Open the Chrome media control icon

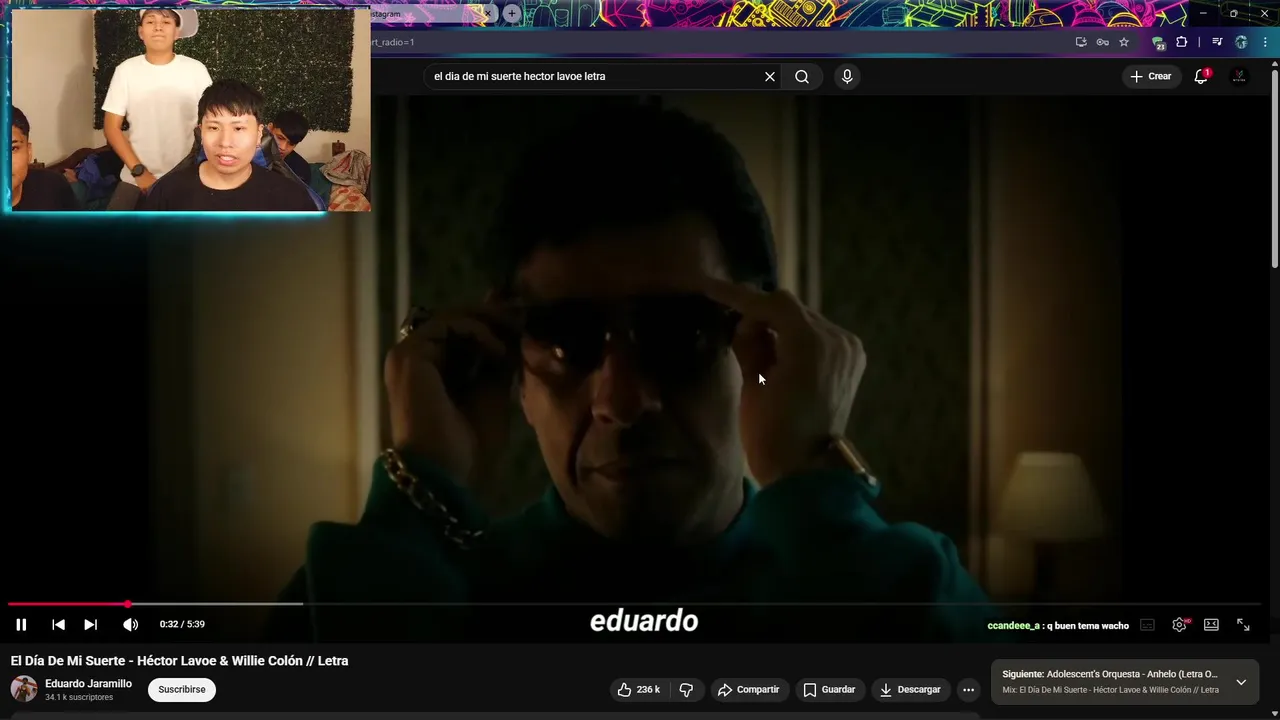point(1217,42)
